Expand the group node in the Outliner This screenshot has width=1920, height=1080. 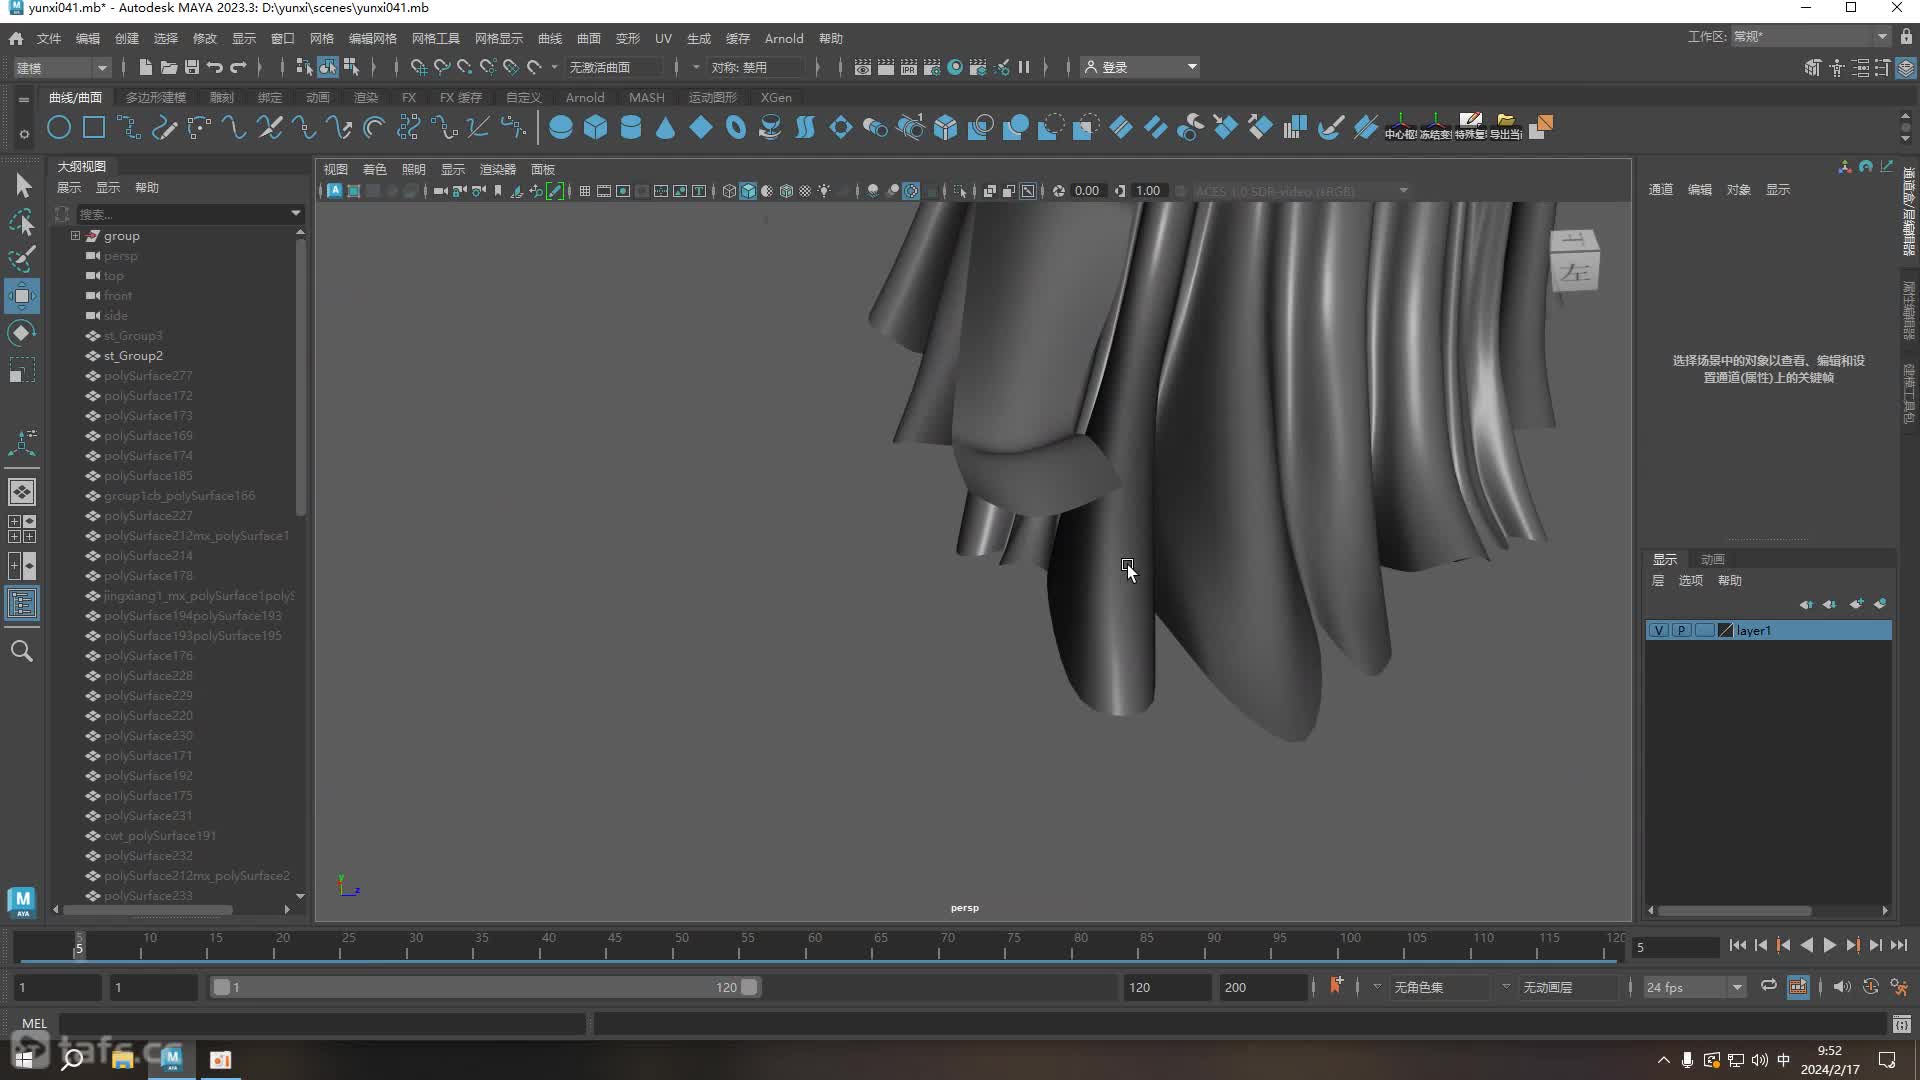pos(75,236)
